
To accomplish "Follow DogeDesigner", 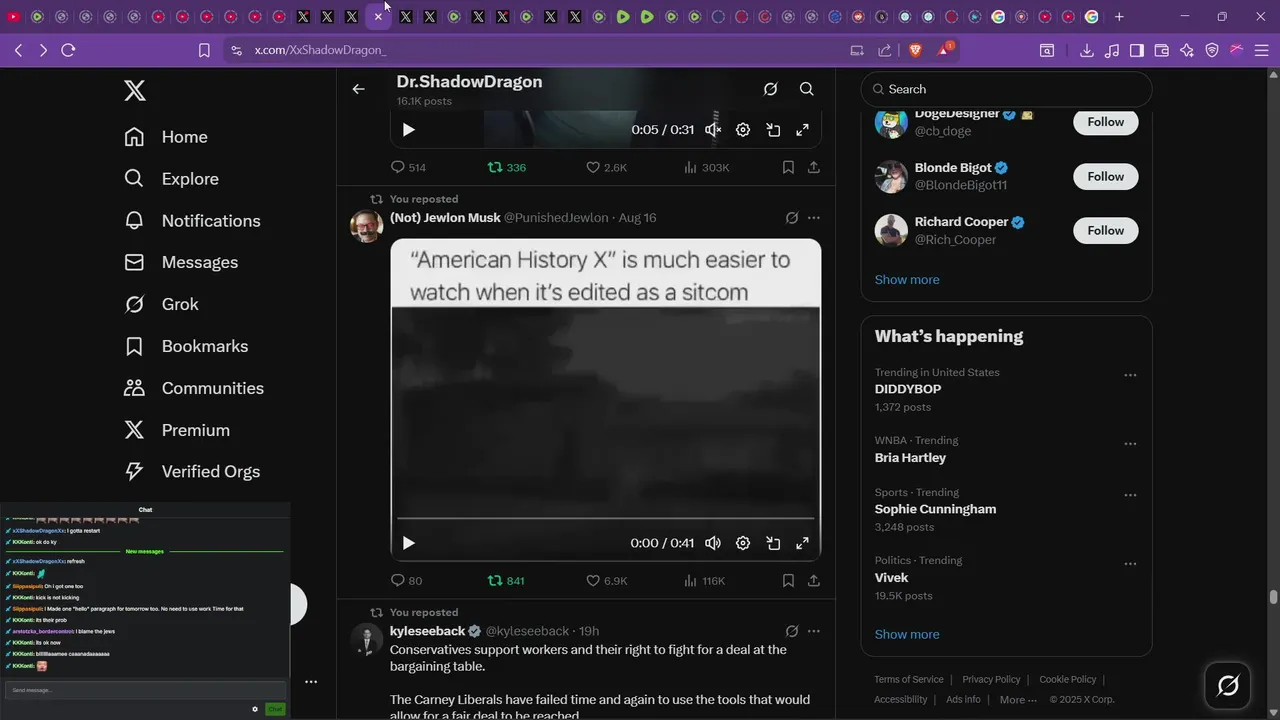I will pyautogui.click(x=1106, y=122).
